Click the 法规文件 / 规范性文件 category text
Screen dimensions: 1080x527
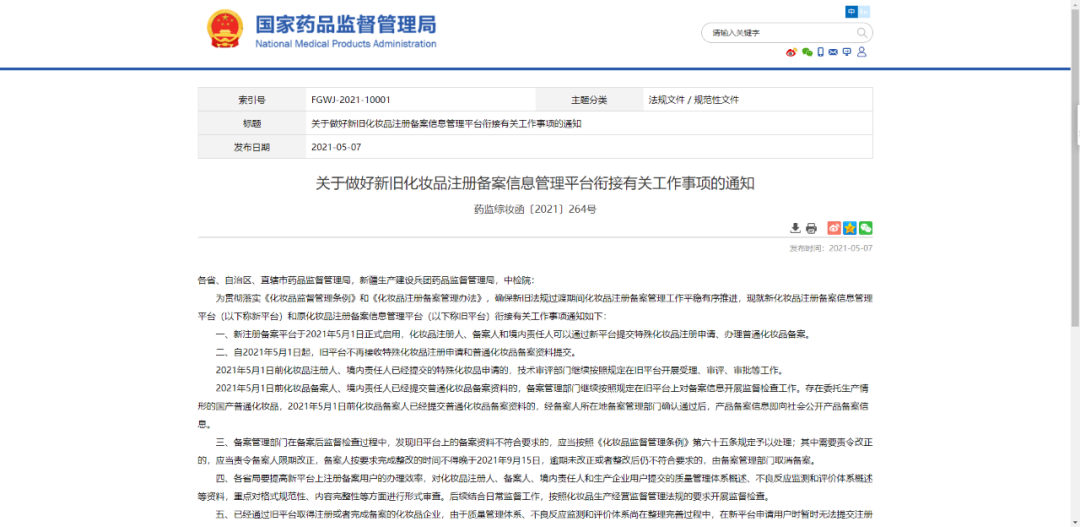693,100
